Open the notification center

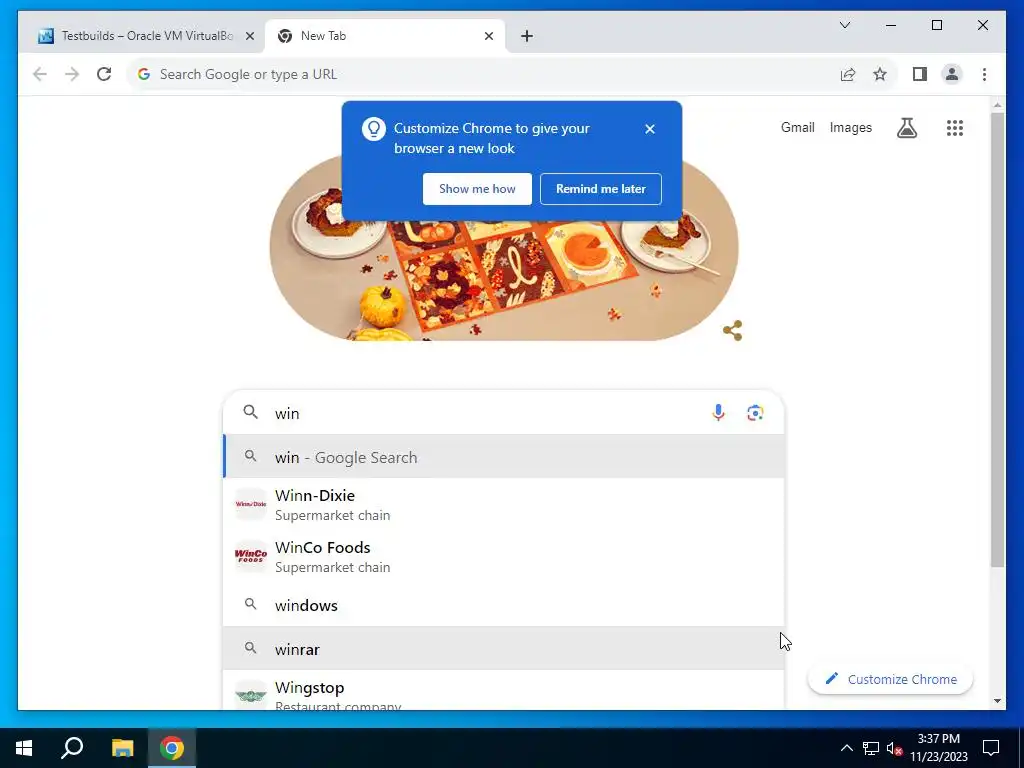coord(991,748)
